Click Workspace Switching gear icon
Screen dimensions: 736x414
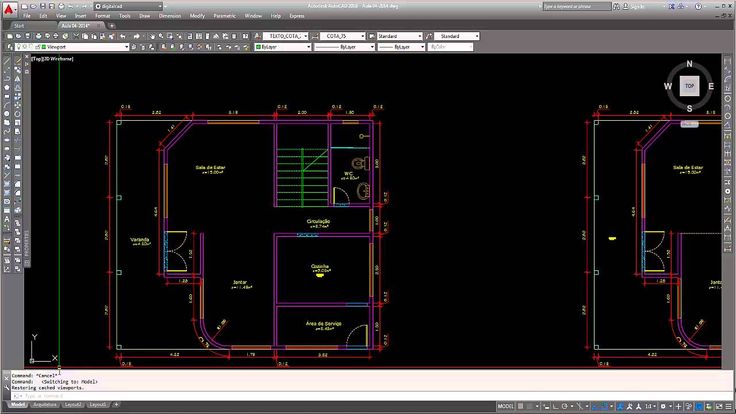663,406
